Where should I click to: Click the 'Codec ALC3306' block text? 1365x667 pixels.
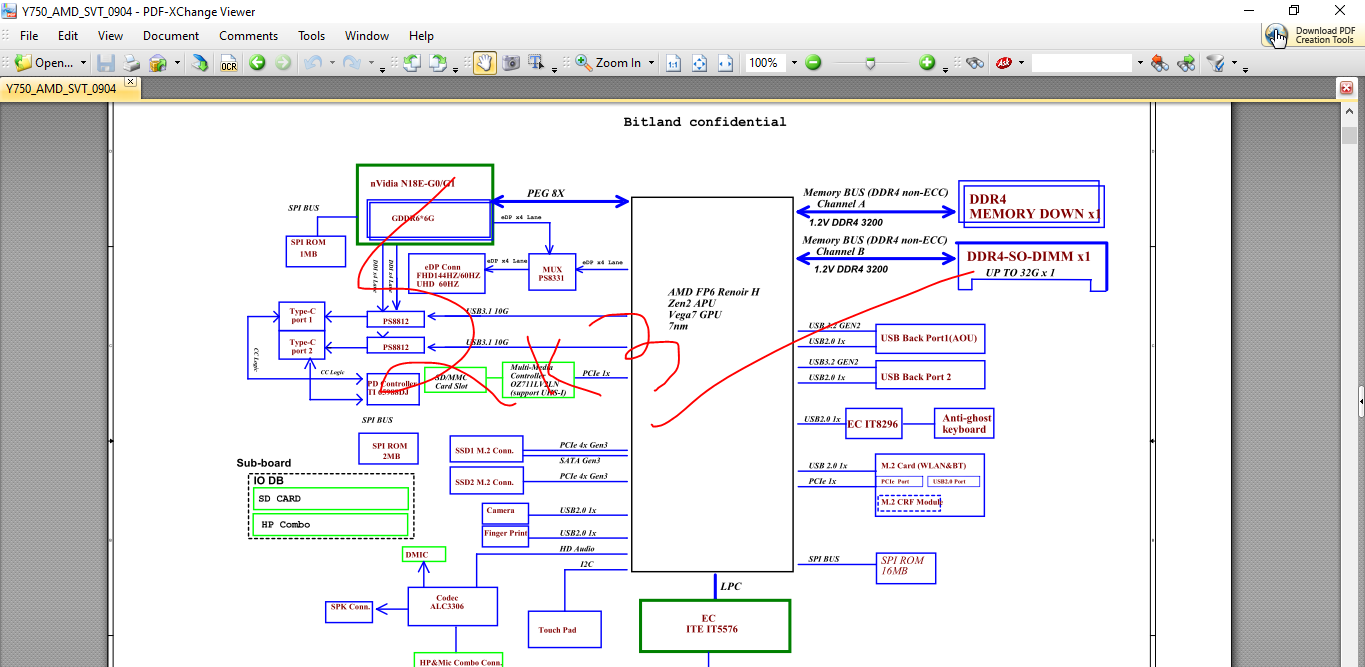447,602
